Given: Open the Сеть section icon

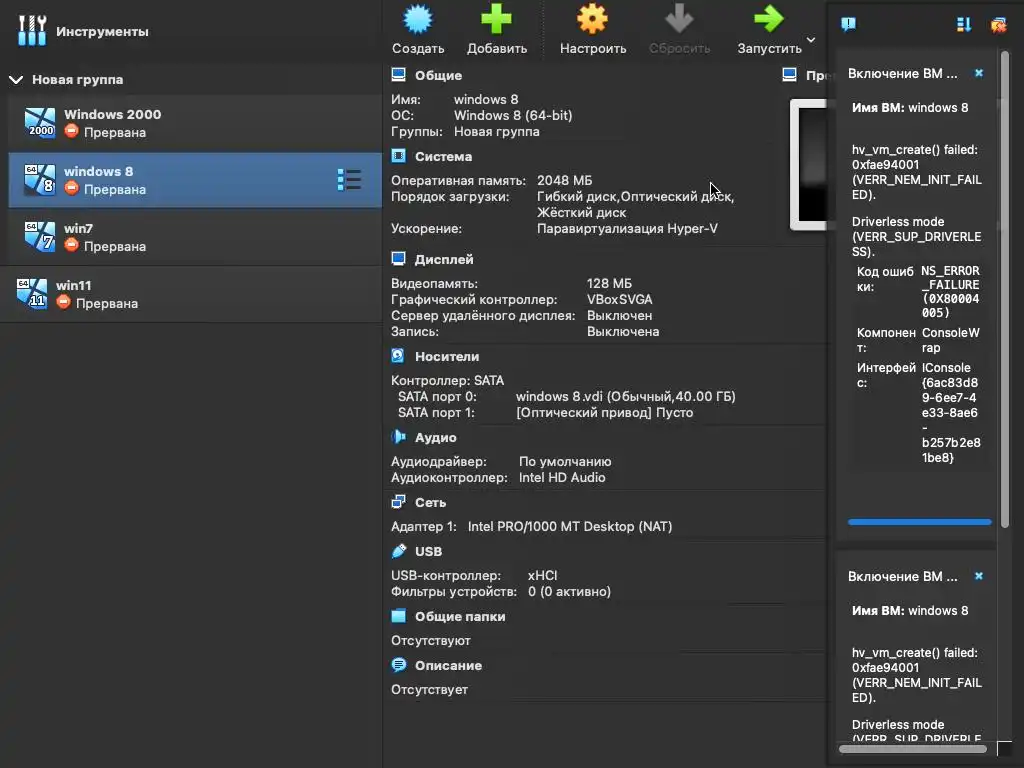Looking at the screenshot, I should coord(398,502).
